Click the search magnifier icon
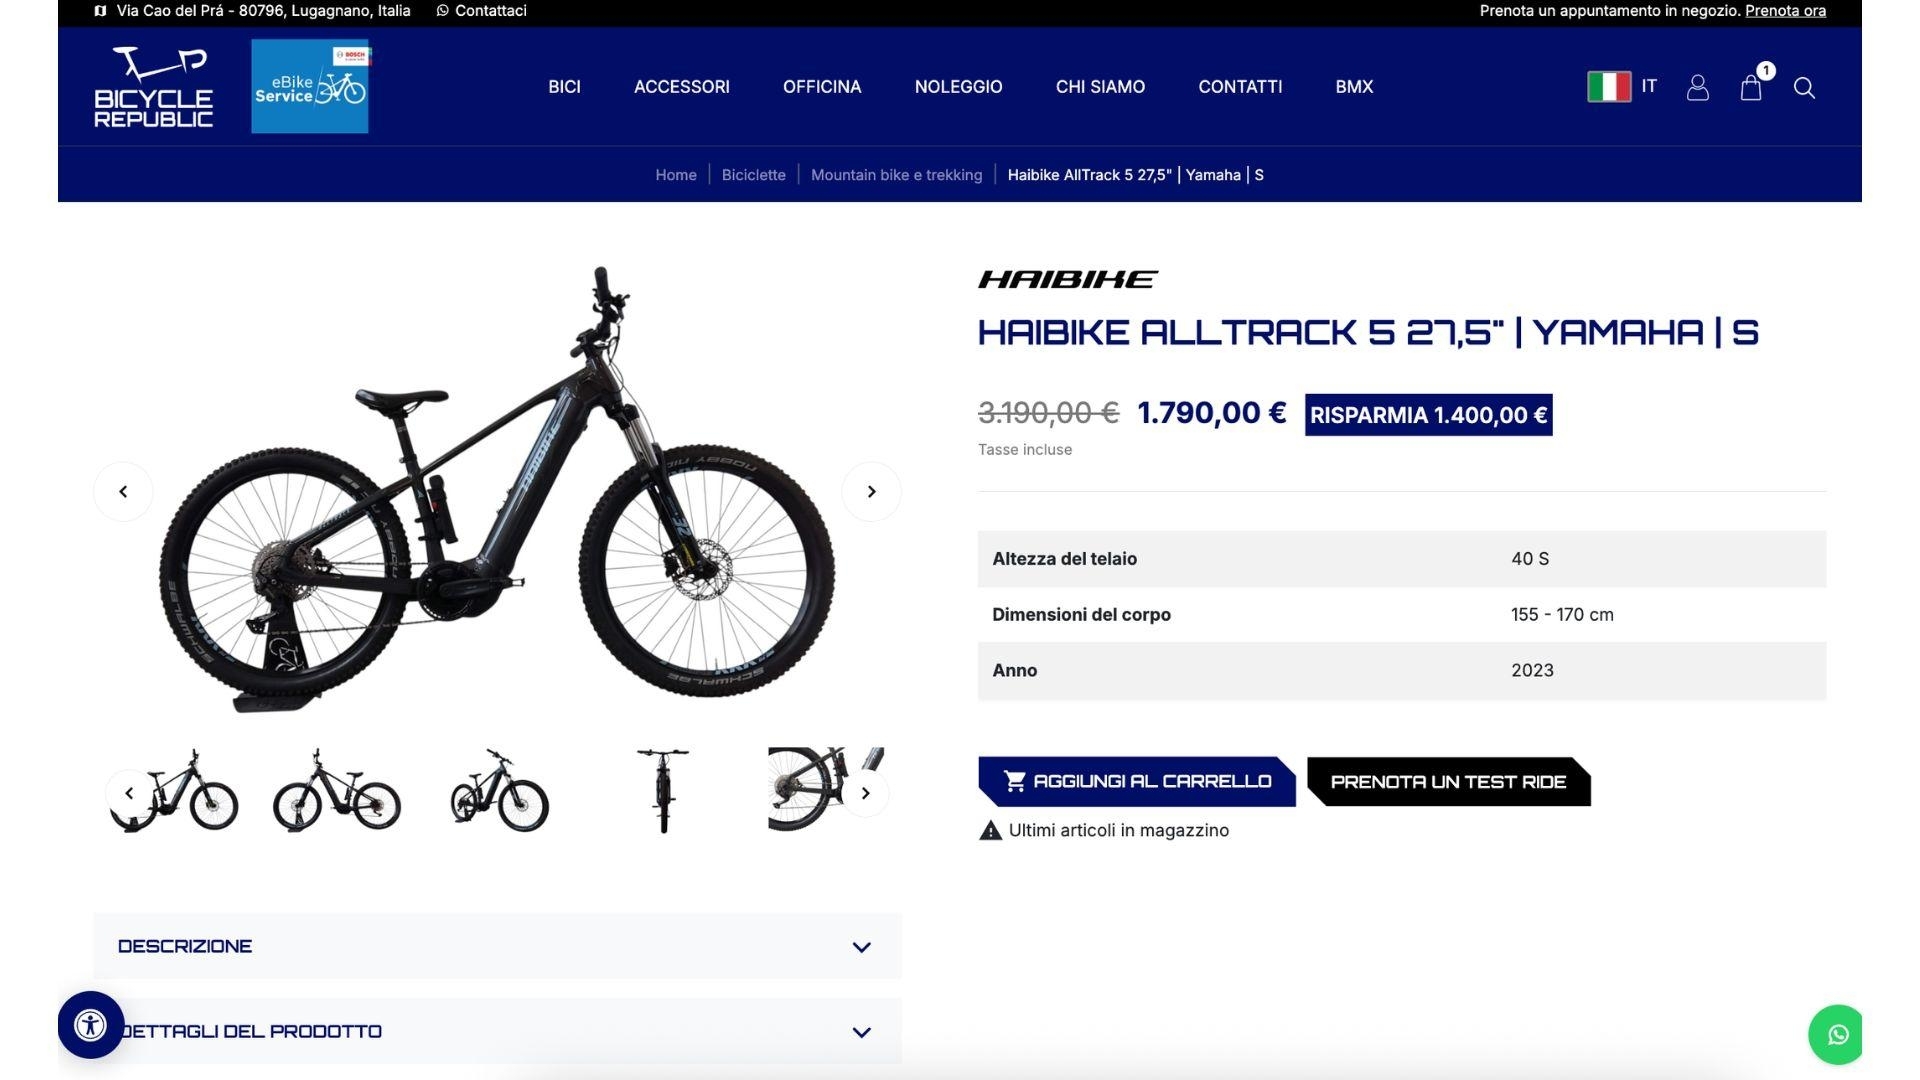The image size is (1920, 1080). point(1804,88)
